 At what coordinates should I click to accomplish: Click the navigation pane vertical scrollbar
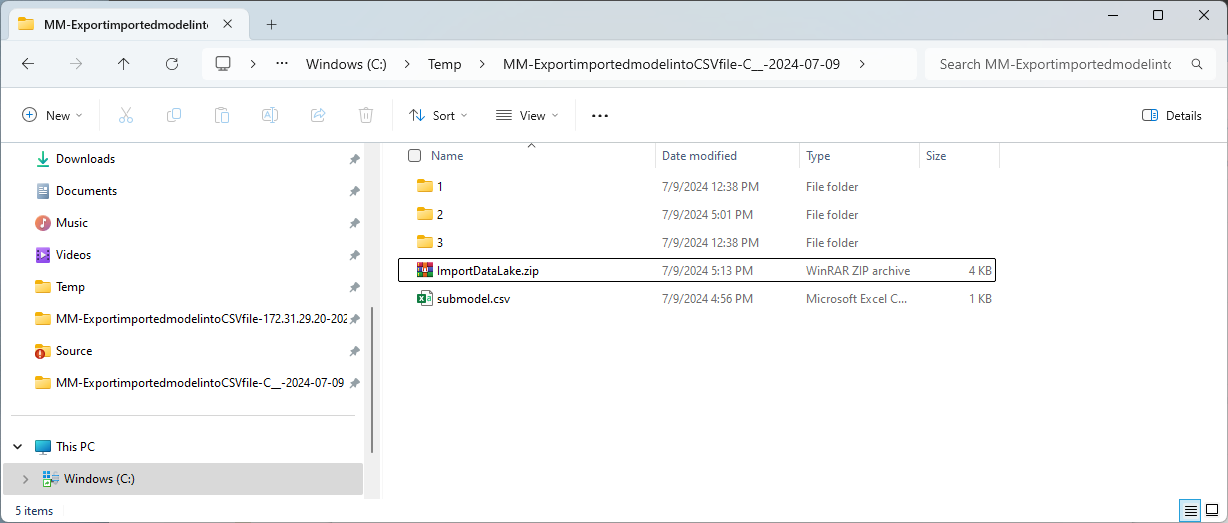pyautogui.click(x=372, y=380)
